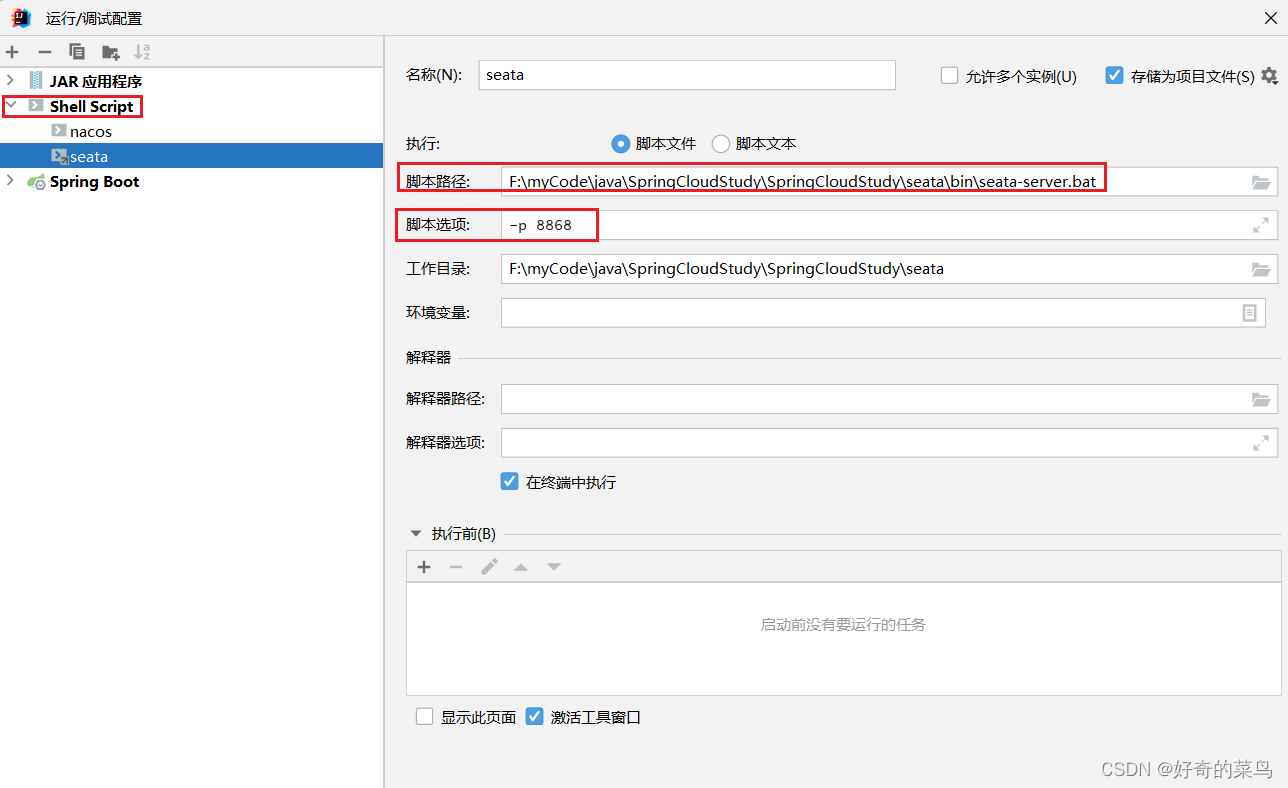Click inside the 名称 input field
This screenshot has width=1288, height=788.
click(x=687, y=75)
